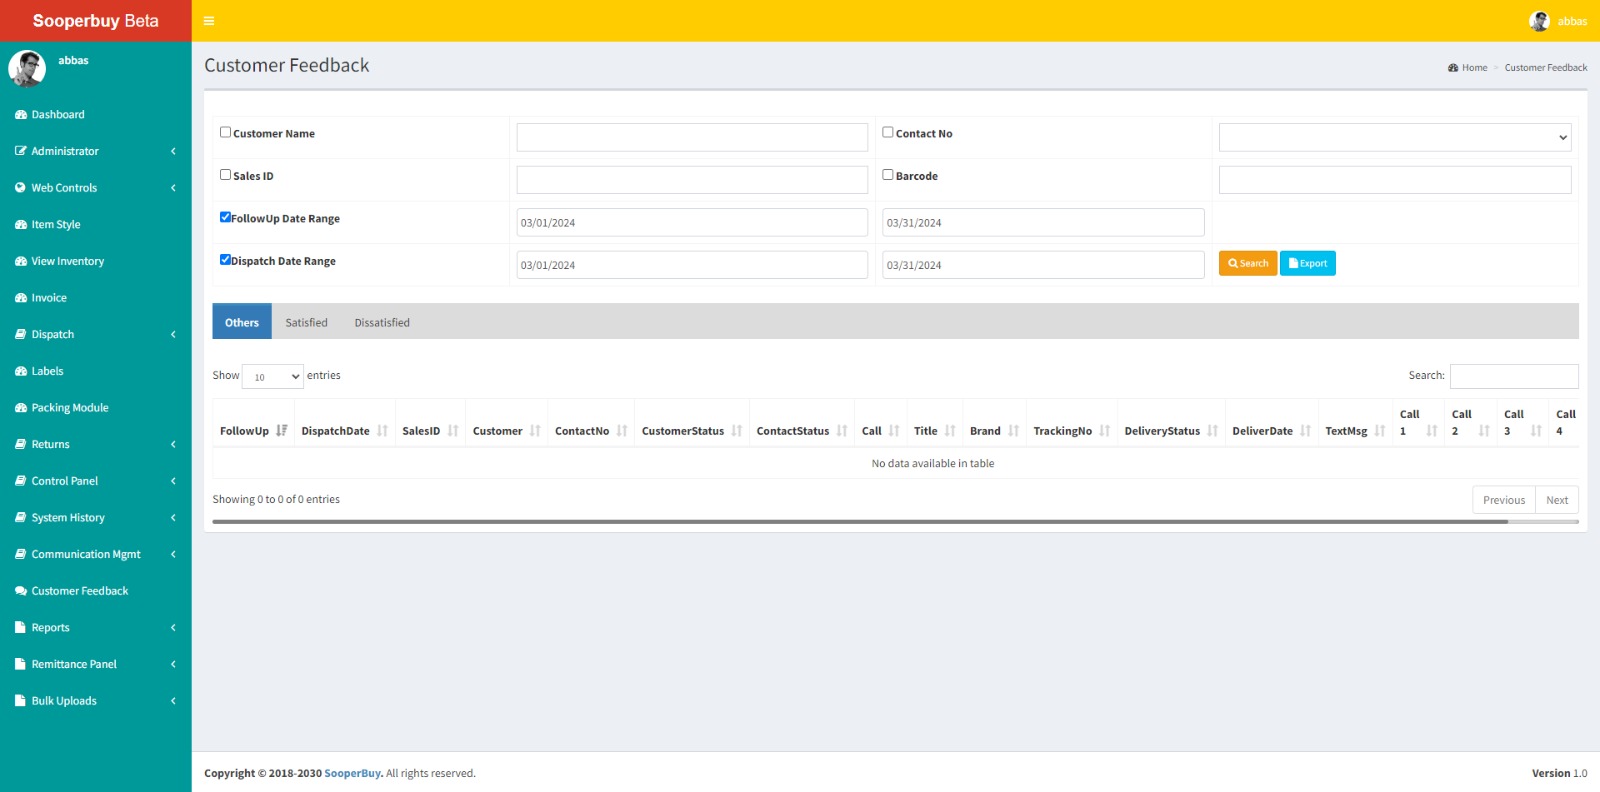
Task: Tick the Barcode filter checkbox
Action: tap(887, 174)
